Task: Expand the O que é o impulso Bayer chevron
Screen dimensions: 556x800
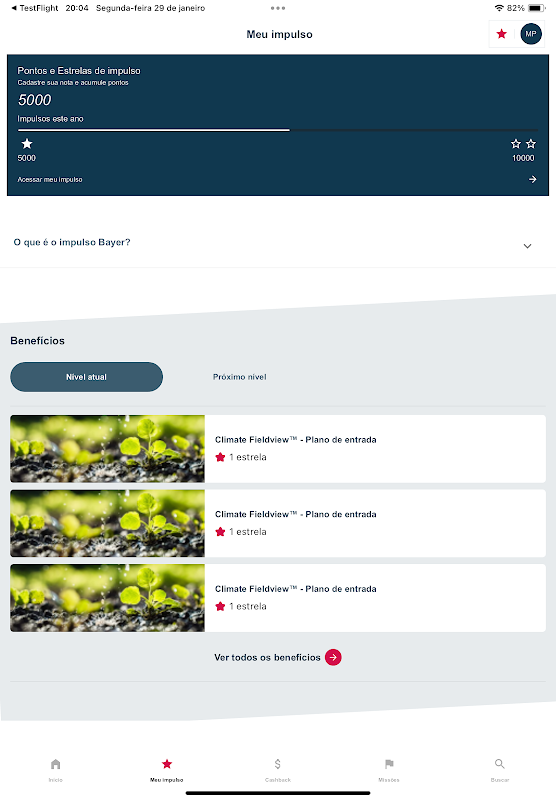Action: tap(527, 246)
